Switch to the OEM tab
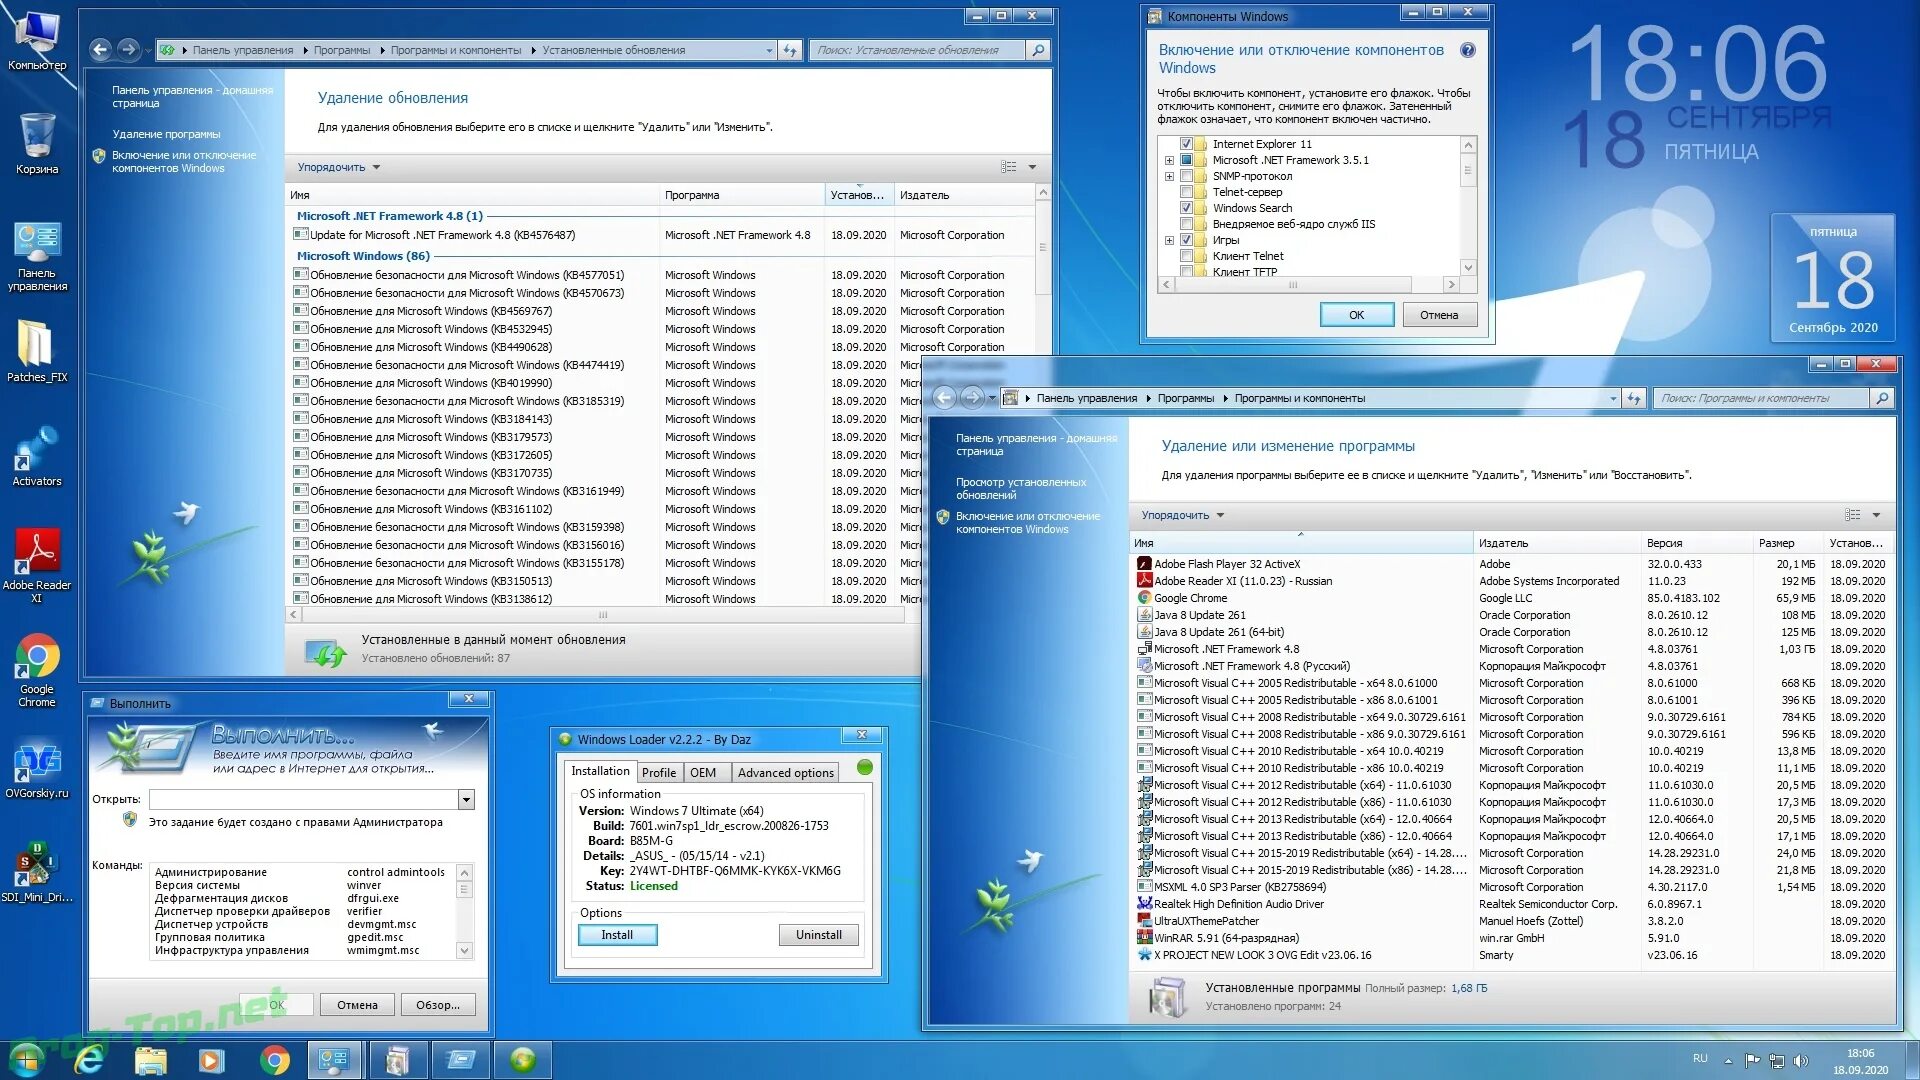This screenshot has width=1920, height=1080. (703, 773)
